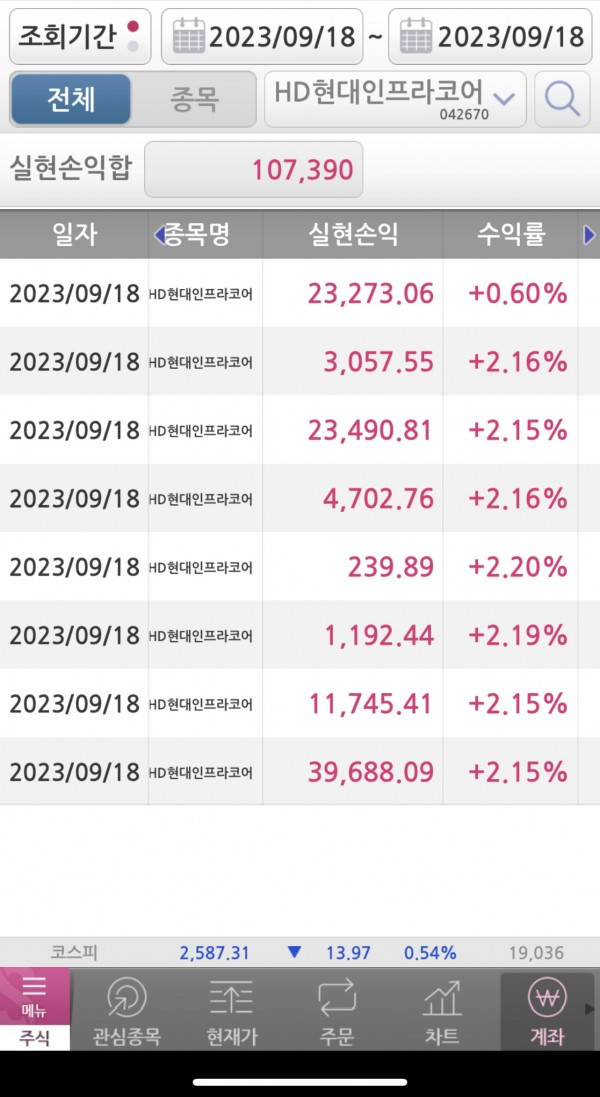Select the 주식 tab at bottom

tap(34, 1037)
